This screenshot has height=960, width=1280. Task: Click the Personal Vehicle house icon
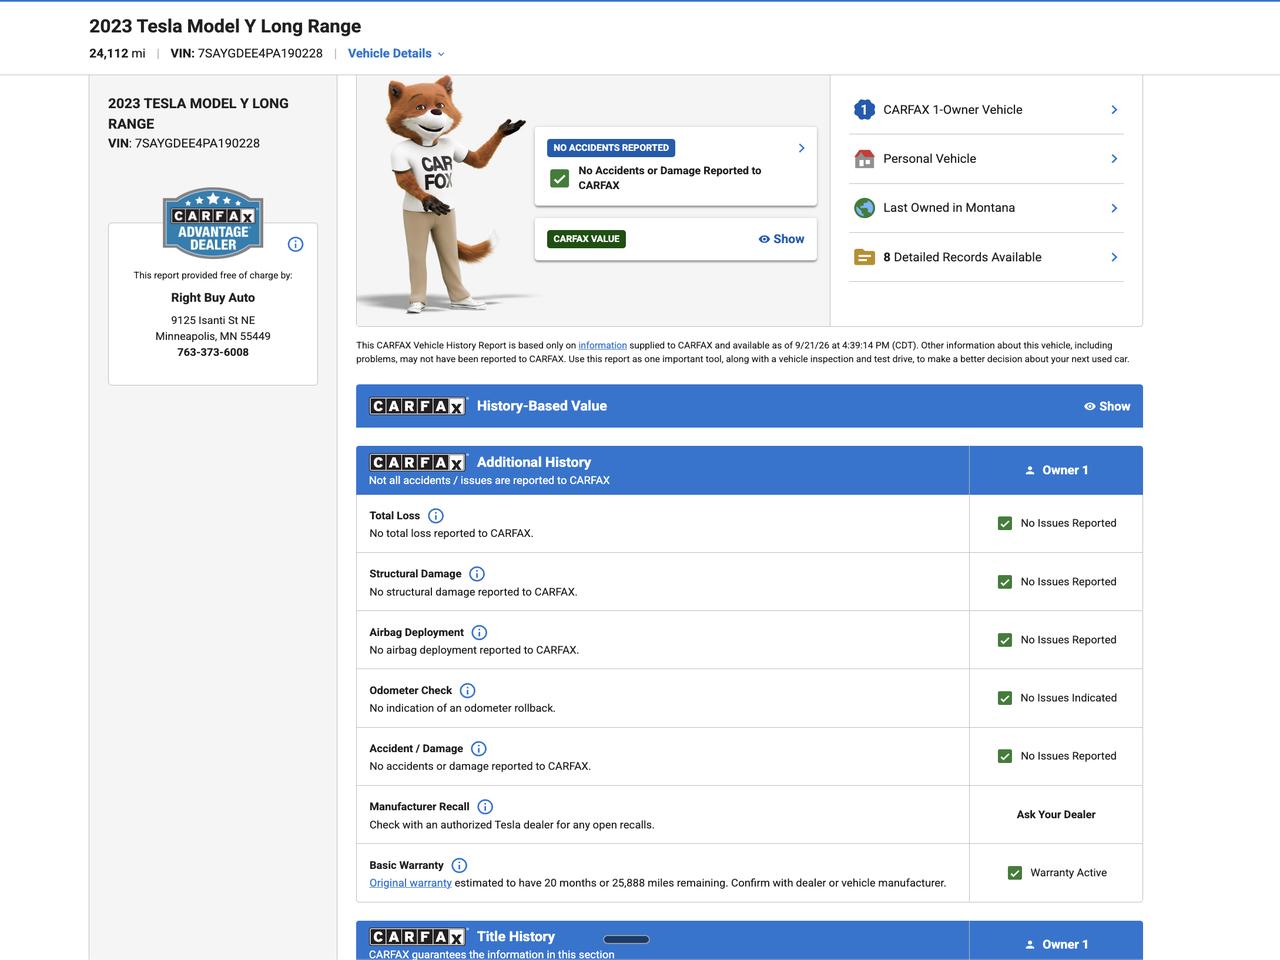click(864, 159)
